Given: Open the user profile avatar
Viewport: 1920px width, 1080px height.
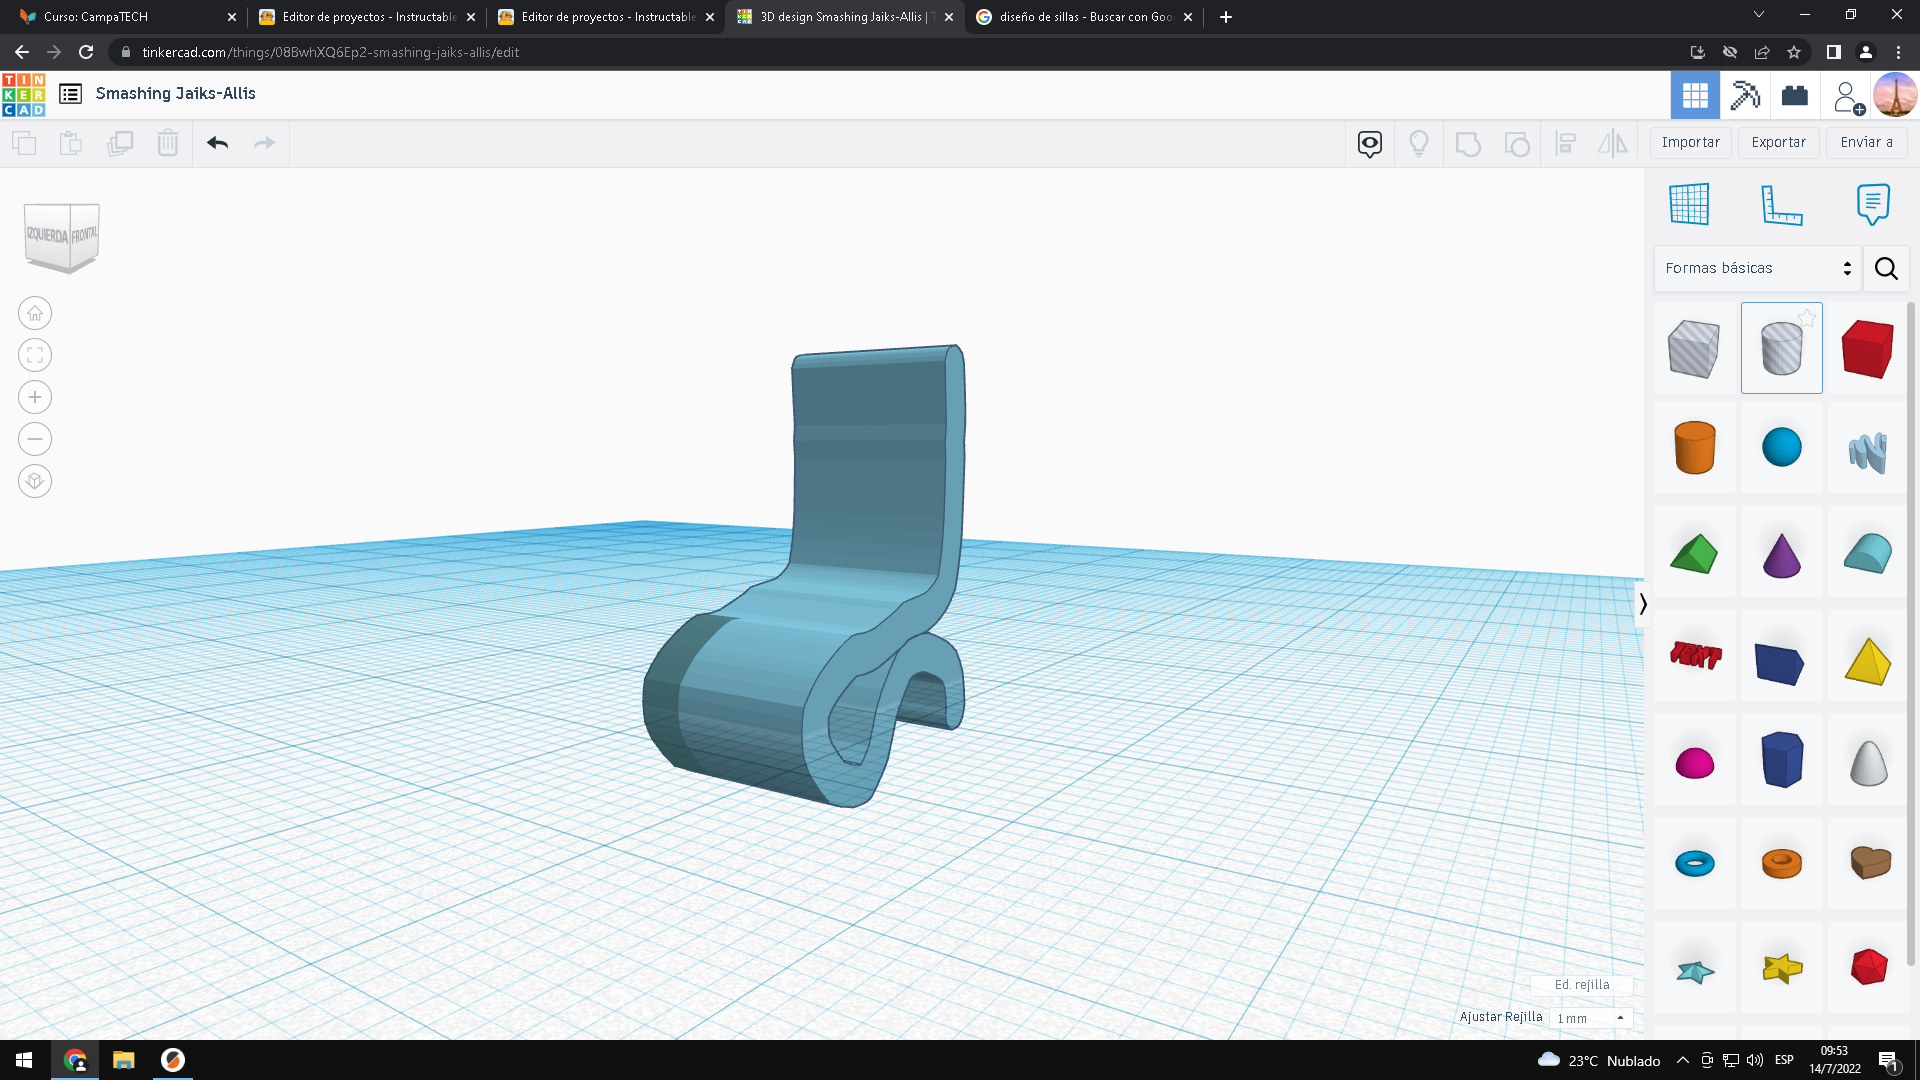Looking at the screenshot, I should click(1895, 95).
